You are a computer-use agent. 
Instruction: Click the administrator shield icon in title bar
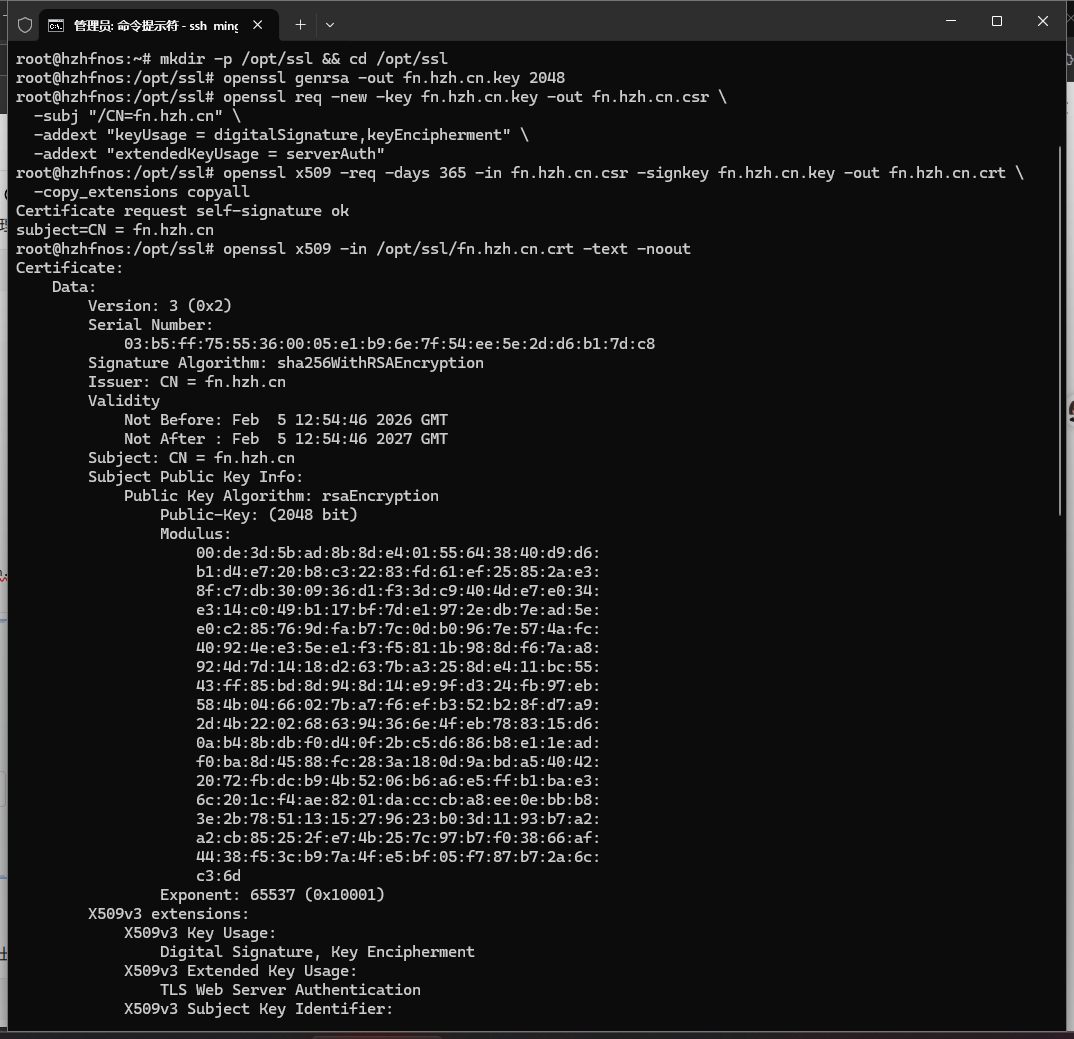pos(25,24)
